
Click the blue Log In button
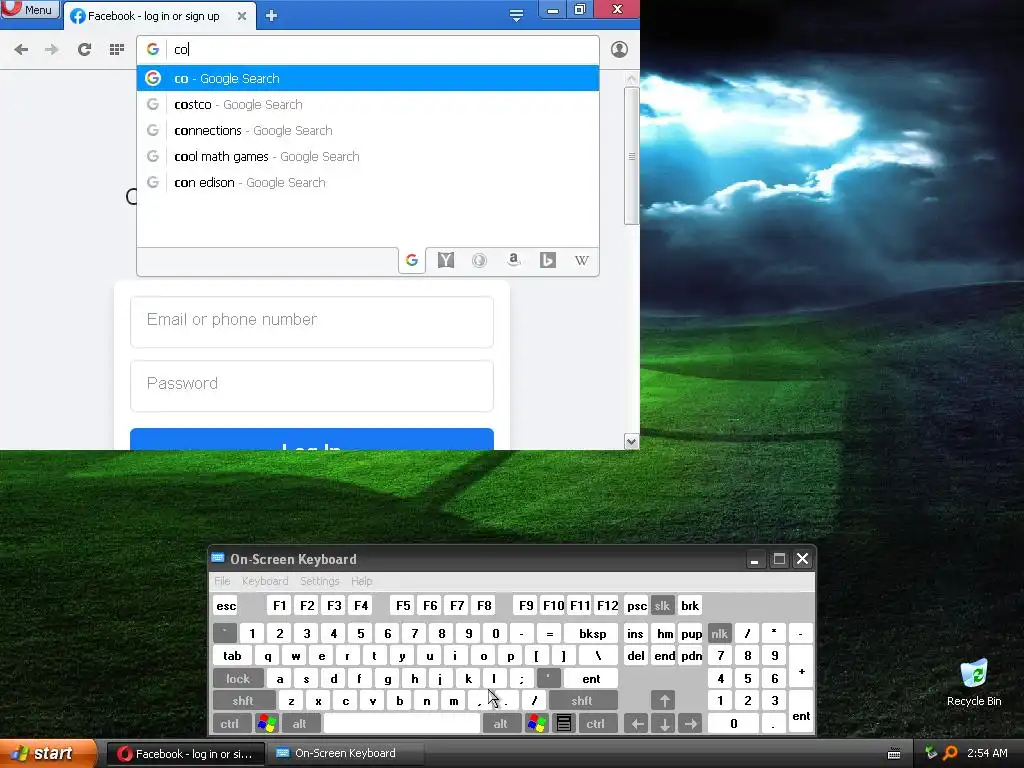[x=312, y=440]
